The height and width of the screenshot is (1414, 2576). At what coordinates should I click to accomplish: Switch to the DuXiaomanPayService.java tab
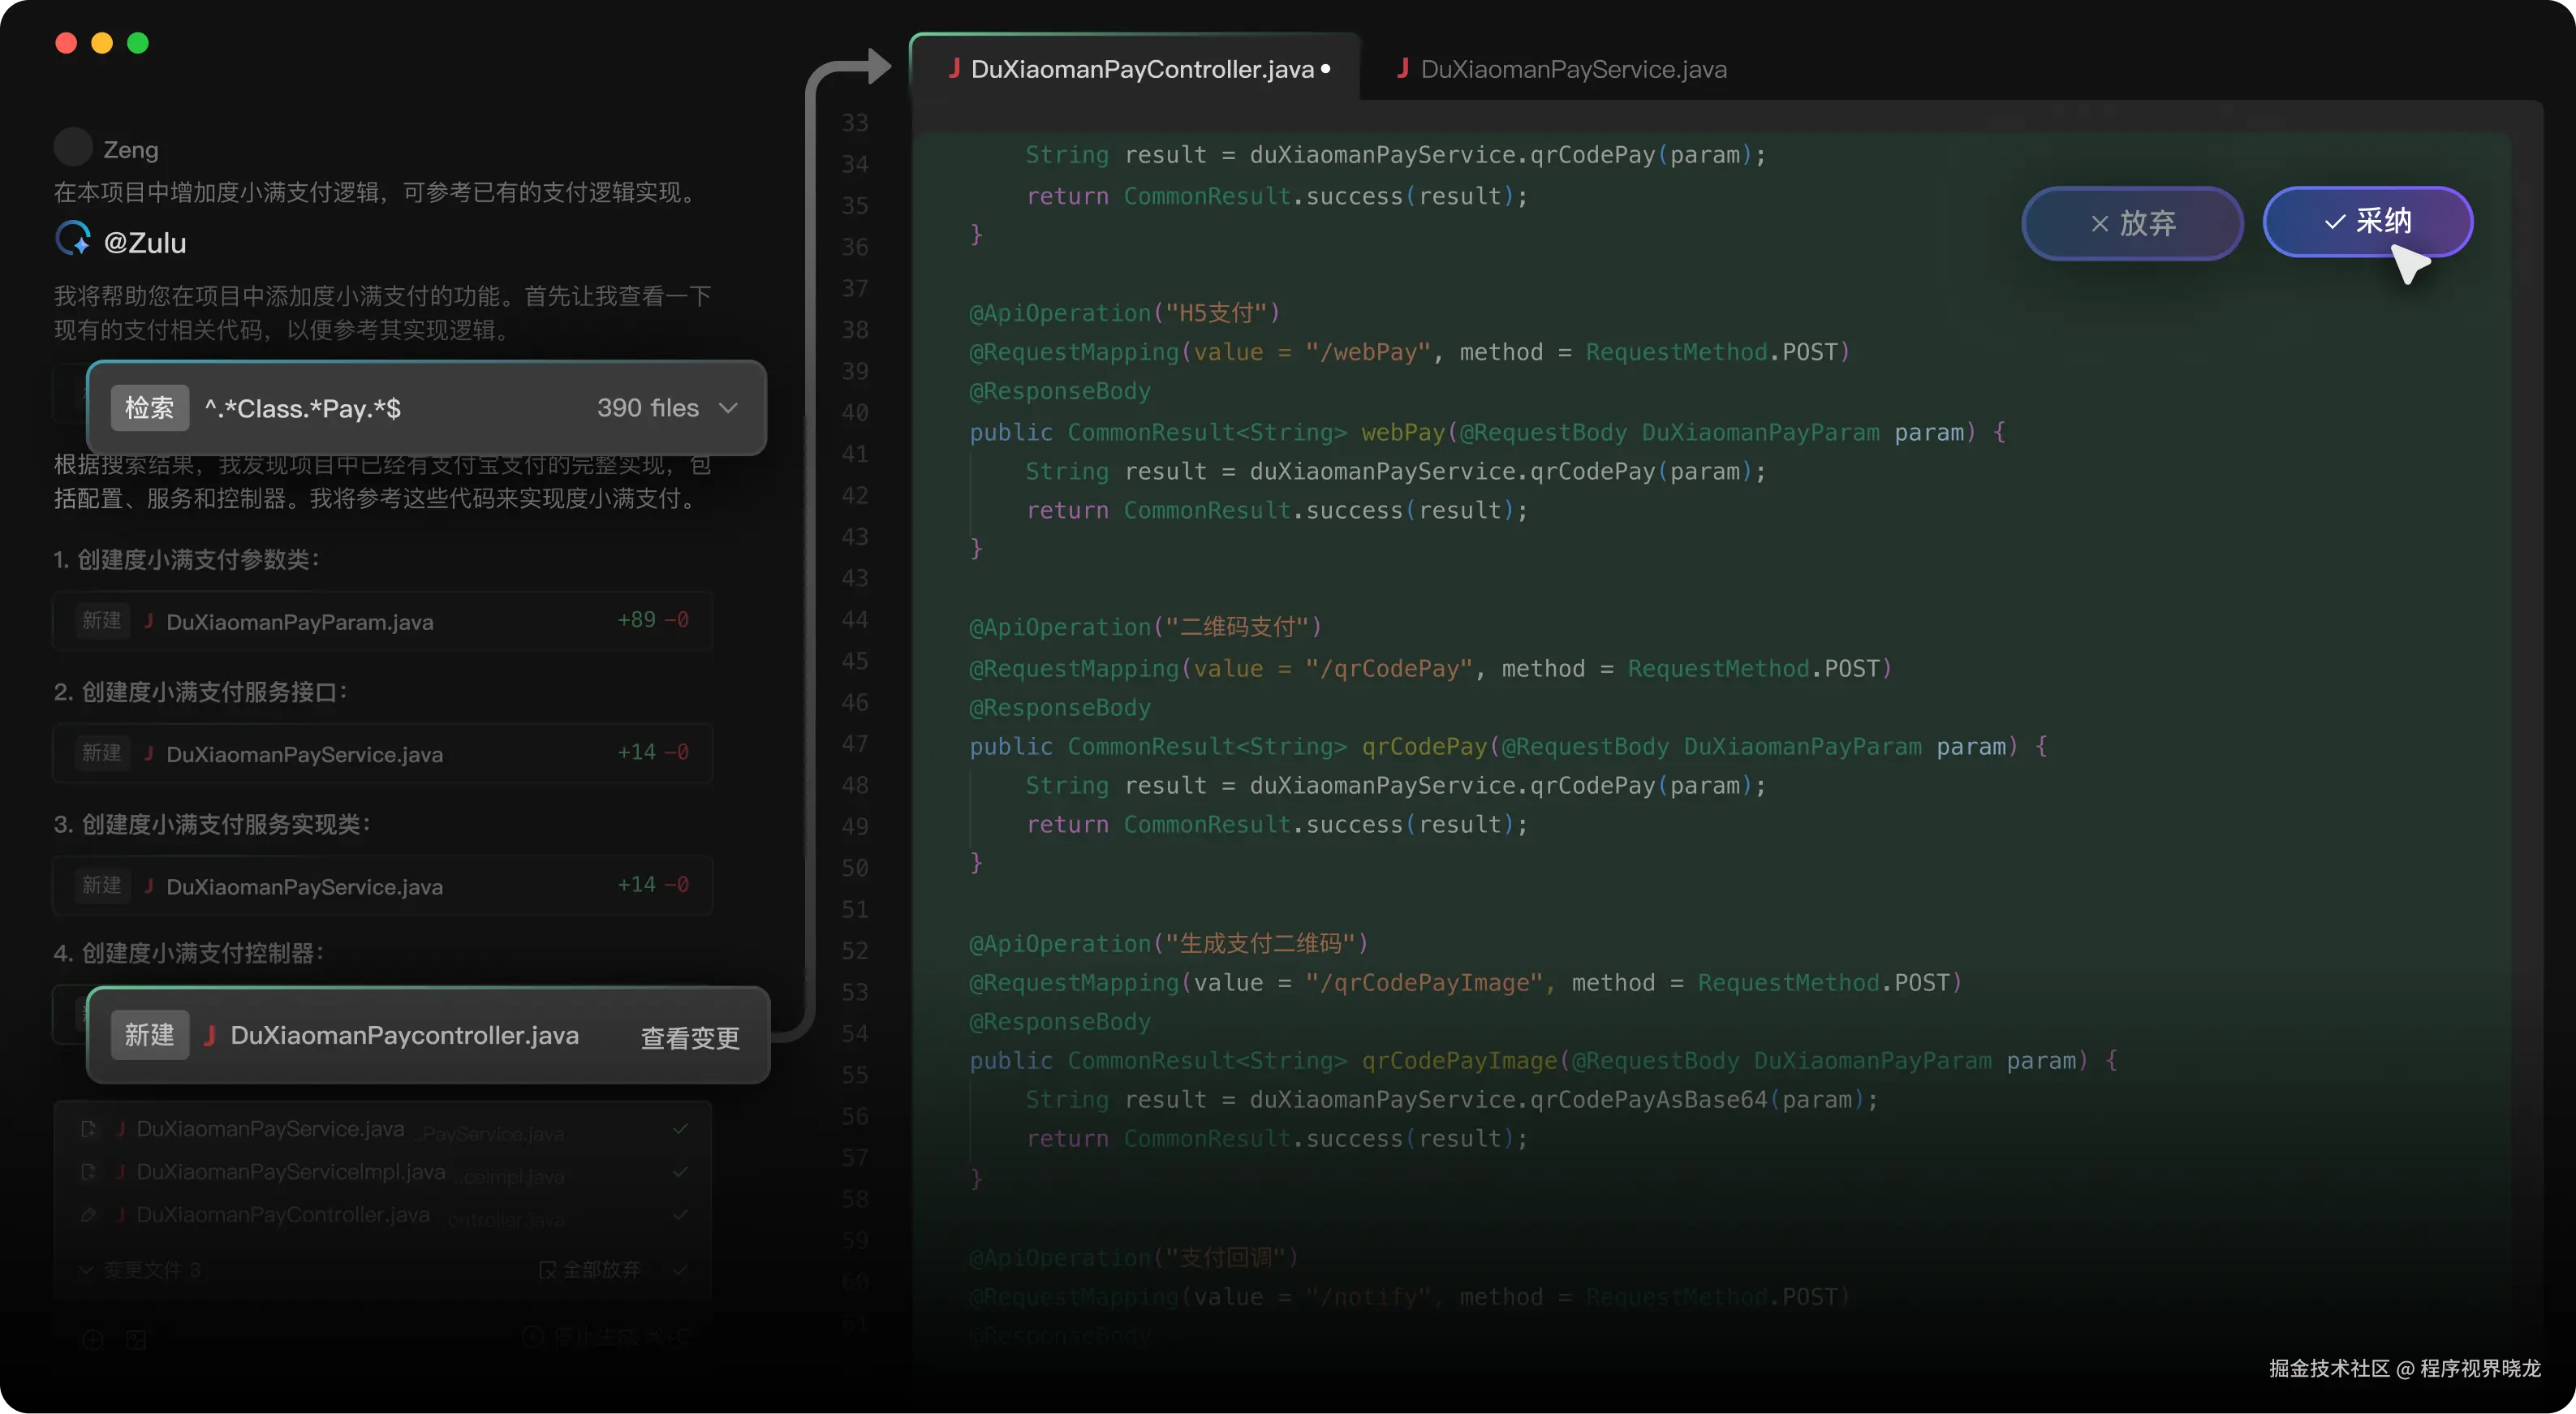point(1572,69)
